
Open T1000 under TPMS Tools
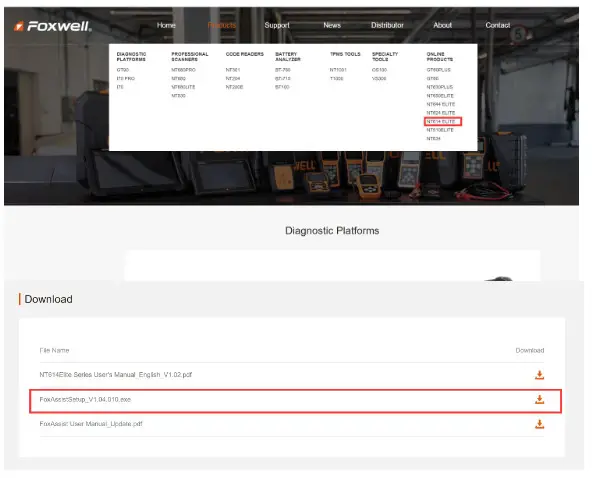pos(338,79)
